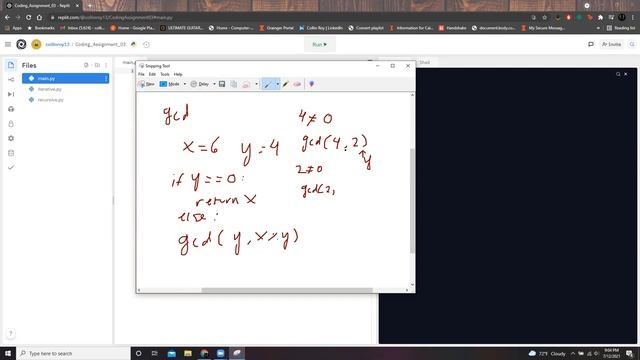Image resolution: width=640 pixels, height=360 pixels.
Task: Click the add folder icon in Files panel
Action: tap(97, 65)
